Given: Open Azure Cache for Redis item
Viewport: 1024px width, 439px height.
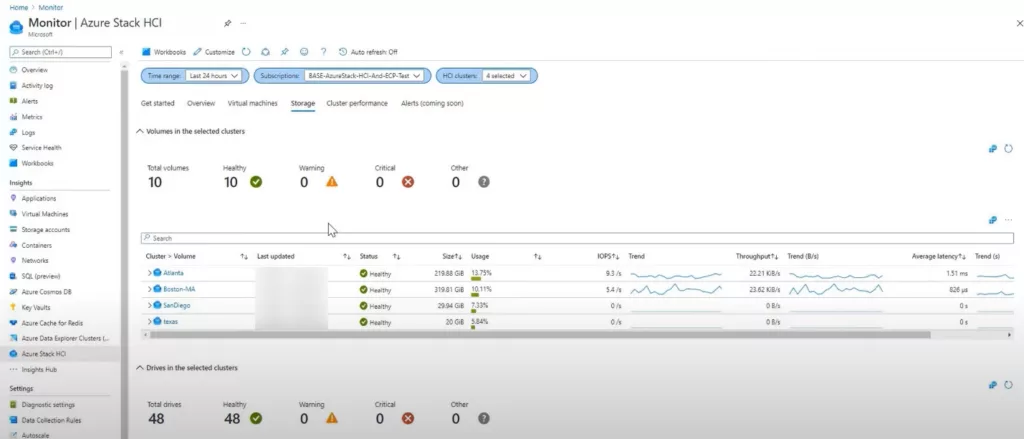Looking at the screenshot, I should click(52, 323).
